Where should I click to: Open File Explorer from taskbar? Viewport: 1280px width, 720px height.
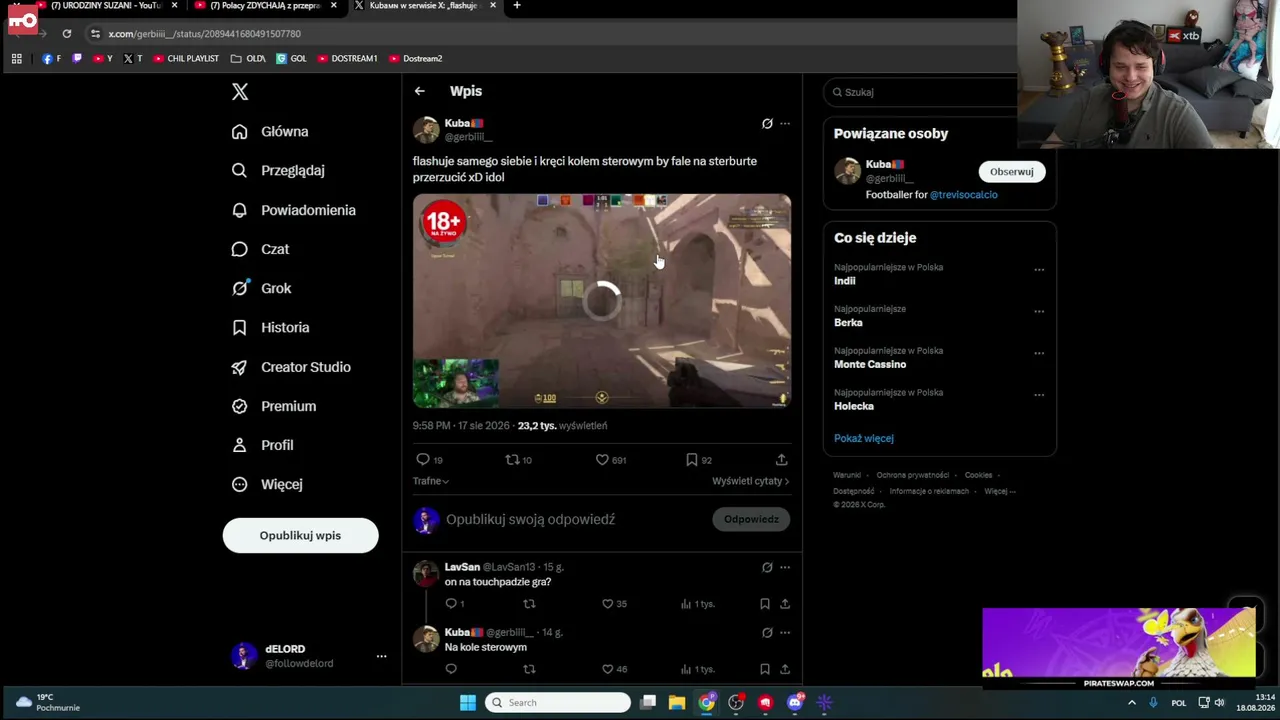pos(677,702)
